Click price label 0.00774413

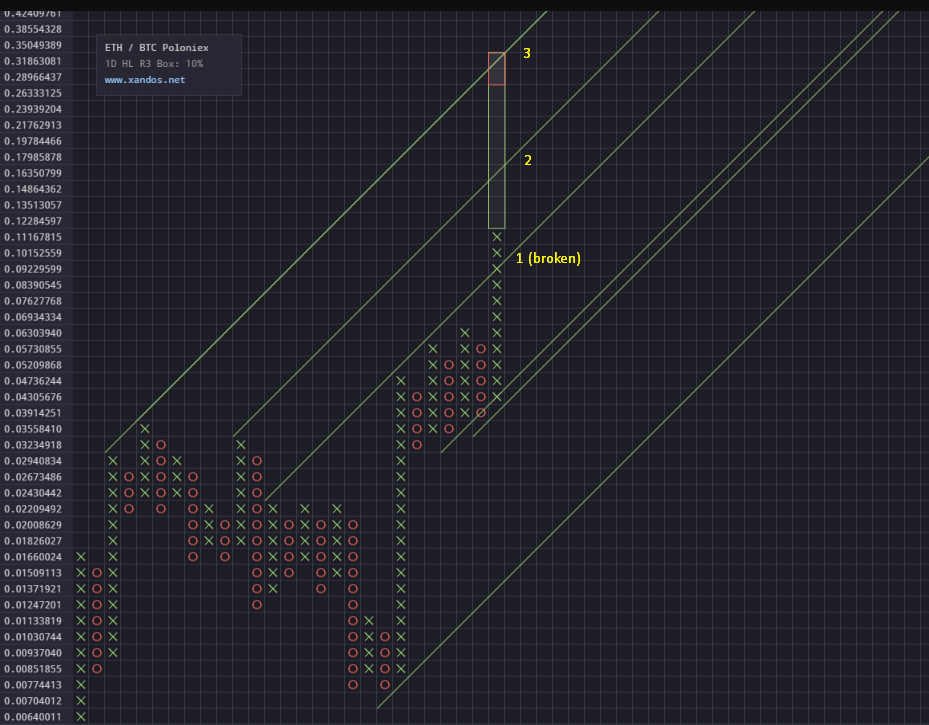pos(33,685)
